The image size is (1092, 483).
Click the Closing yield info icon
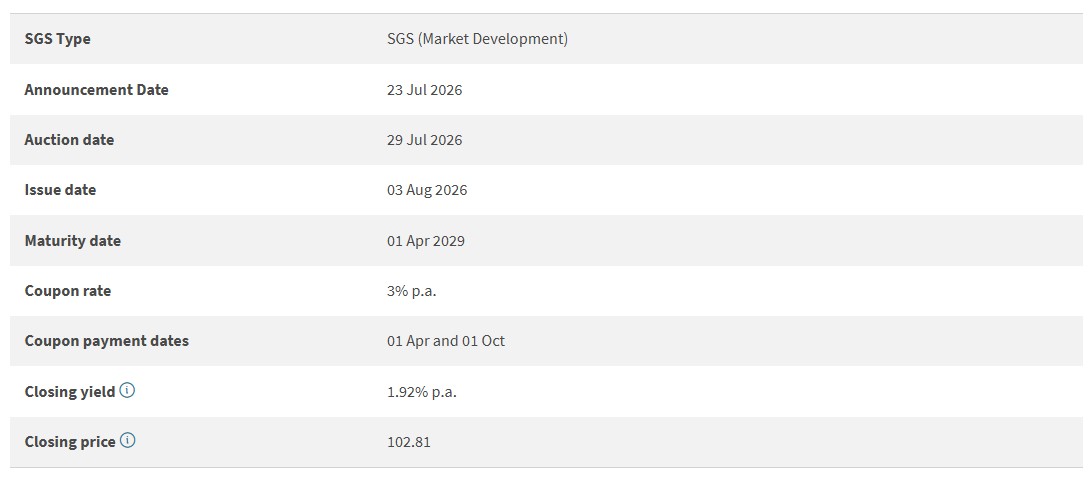127,390
